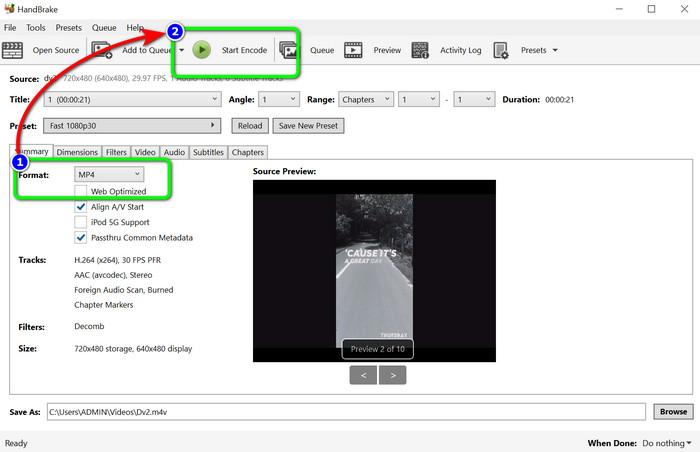Open the MP4 Format dropdown
Viewport: 700px width, 452px height.
[109, 174]
